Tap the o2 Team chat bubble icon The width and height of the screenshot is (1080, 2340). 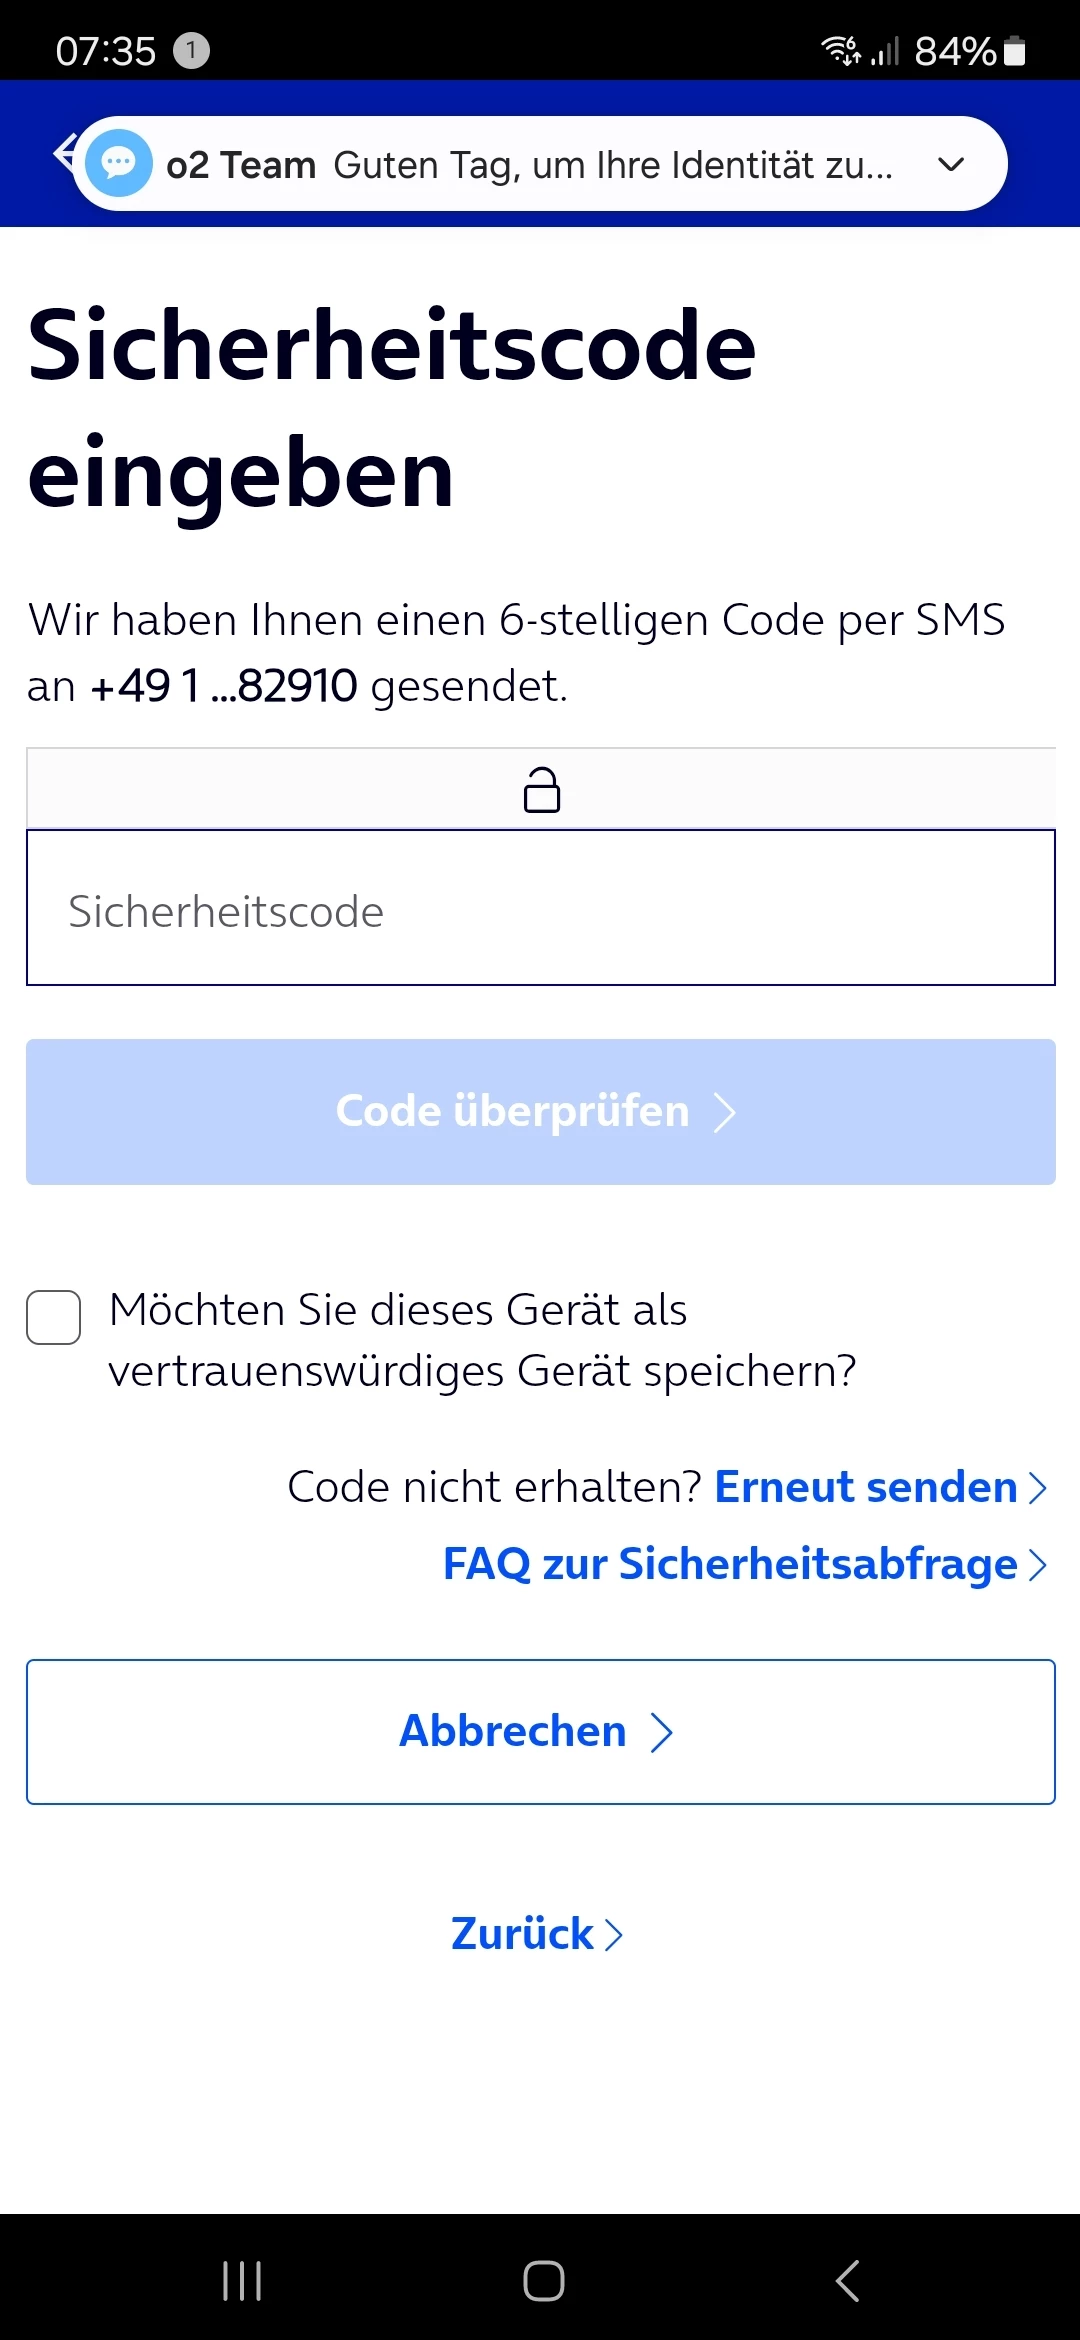(x=119, y=163)
